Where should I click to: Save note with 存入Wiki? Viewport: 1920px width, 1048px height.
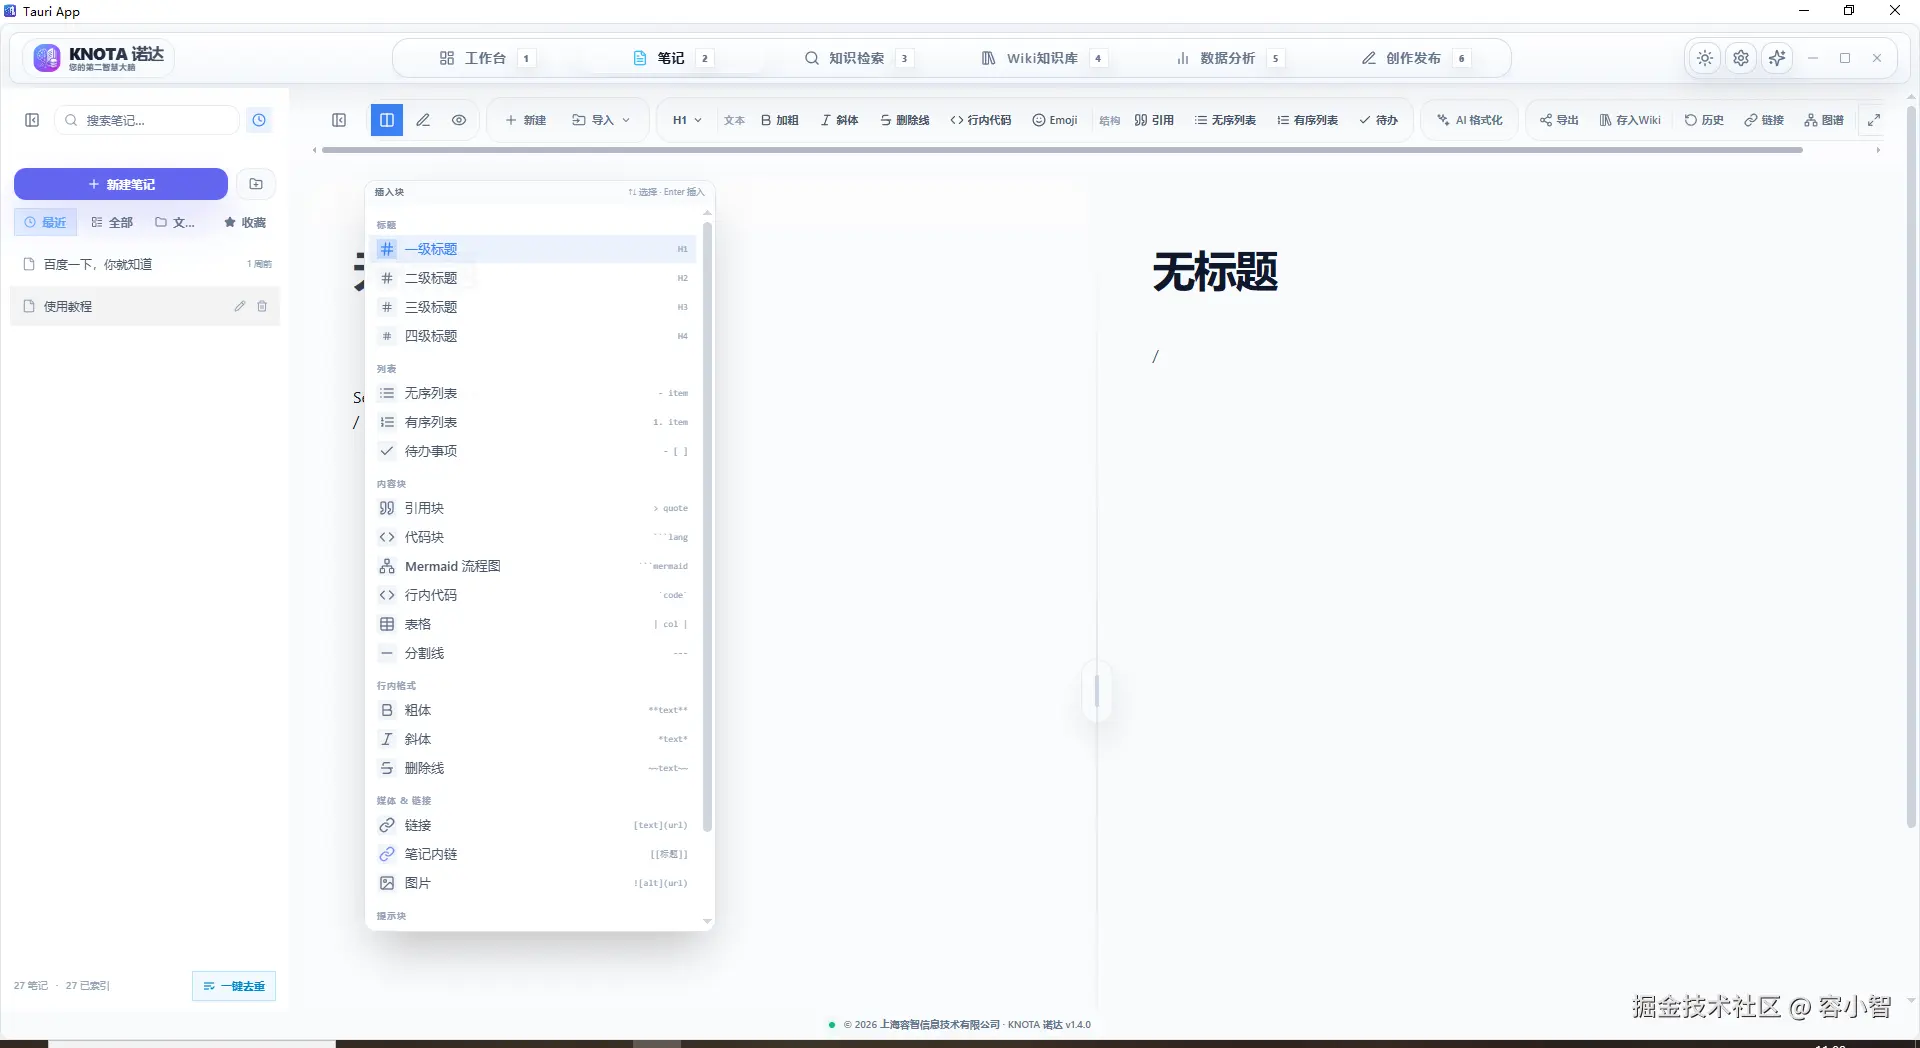[x=1630, y=120]
